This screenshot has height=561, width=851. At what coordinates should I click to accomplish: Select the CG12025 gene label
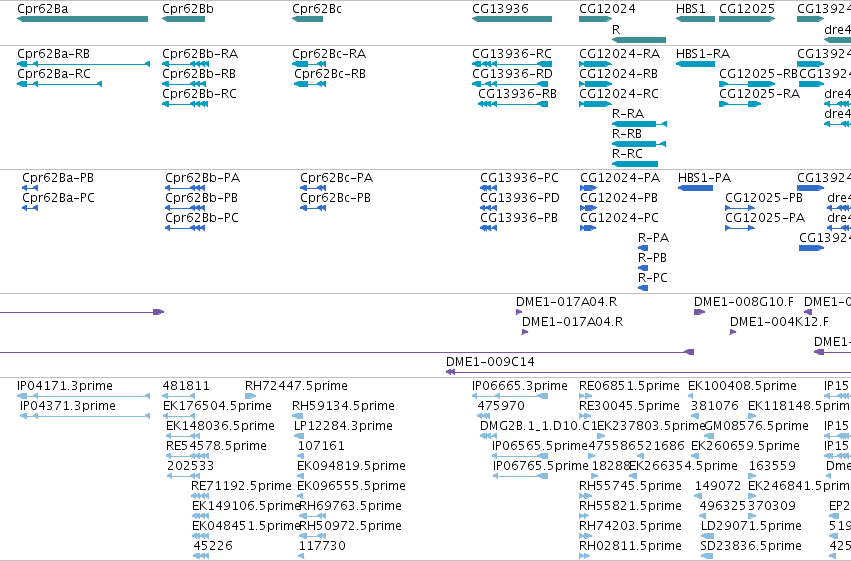[747, 9]
